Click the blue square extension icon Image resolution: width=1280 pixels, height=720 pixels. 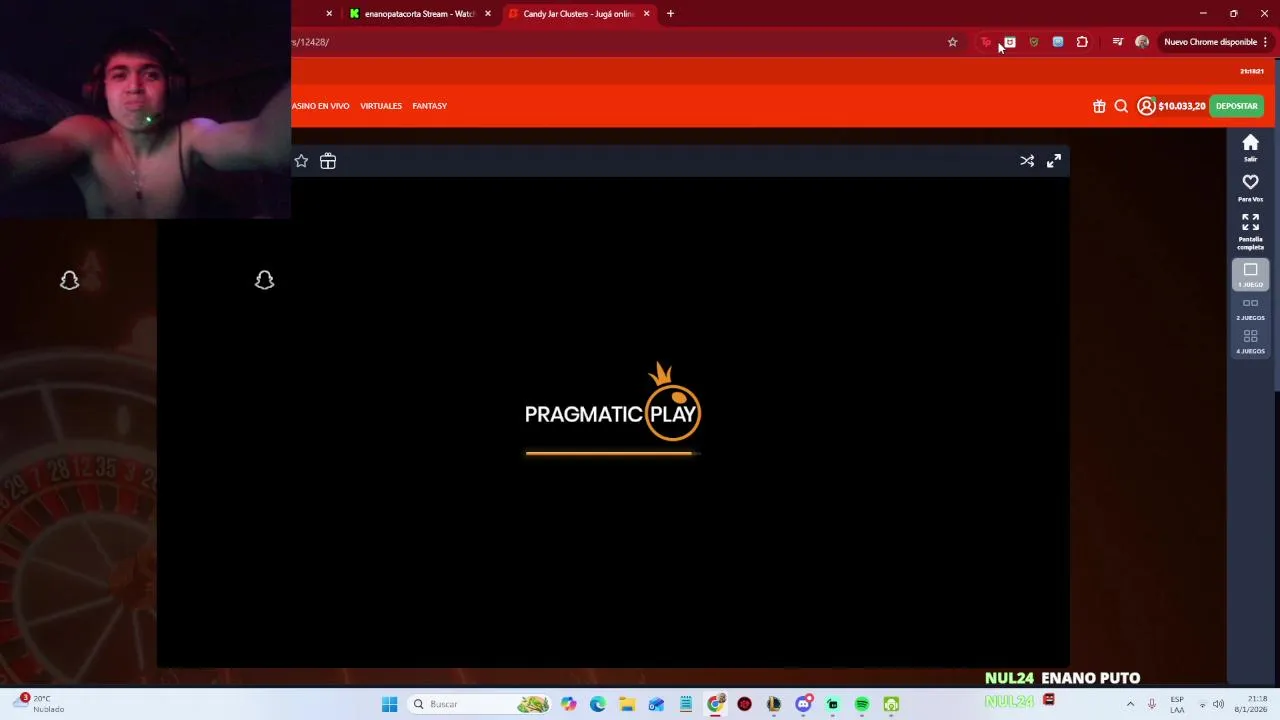1058,42
